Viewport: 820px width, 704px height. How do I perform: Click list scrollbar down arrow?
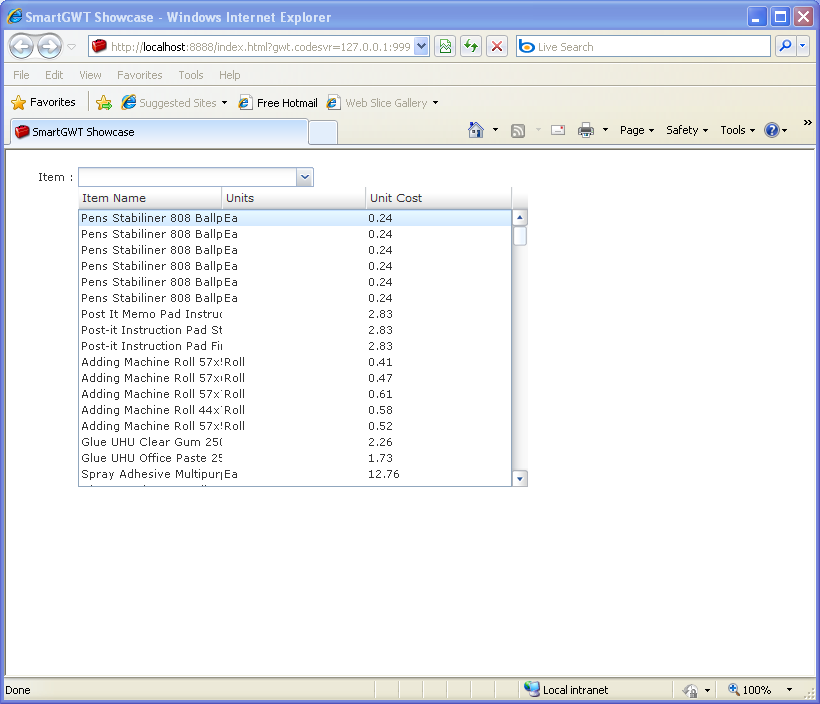(519, 479)
